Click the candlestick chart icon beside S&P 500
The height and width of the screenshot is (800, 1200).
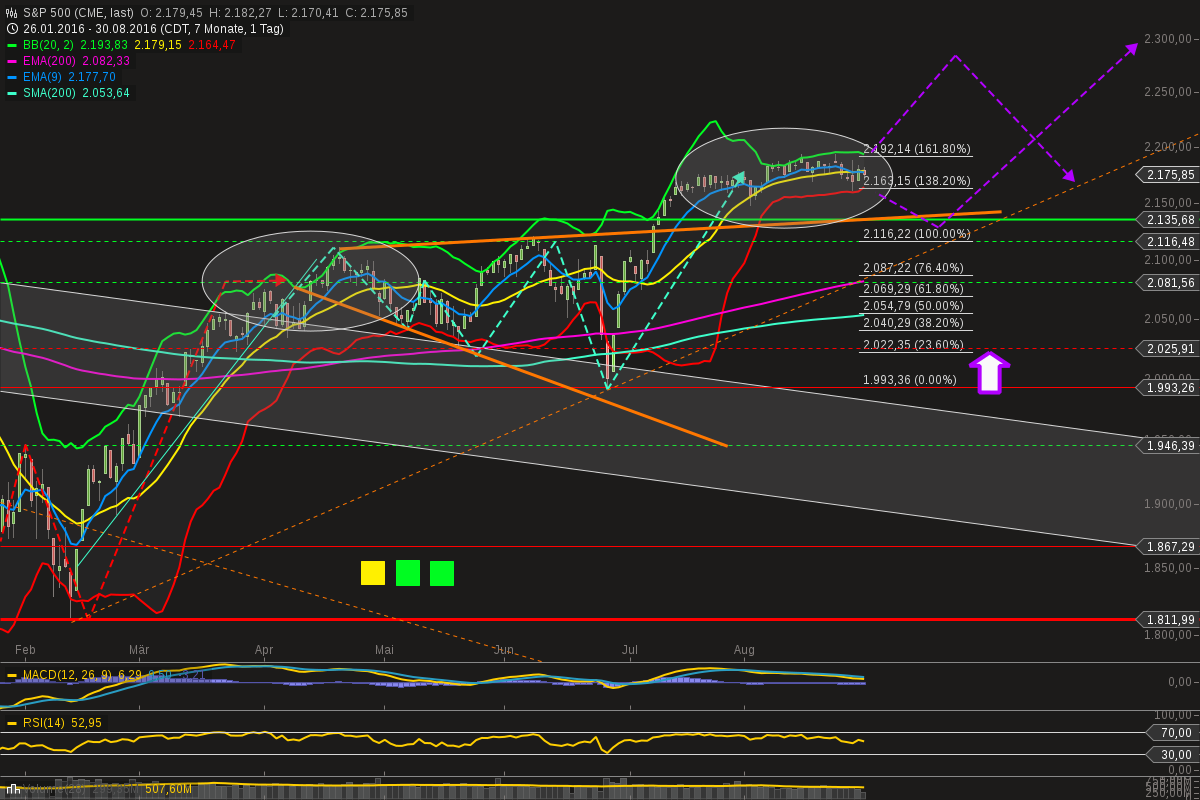point(12,13)
